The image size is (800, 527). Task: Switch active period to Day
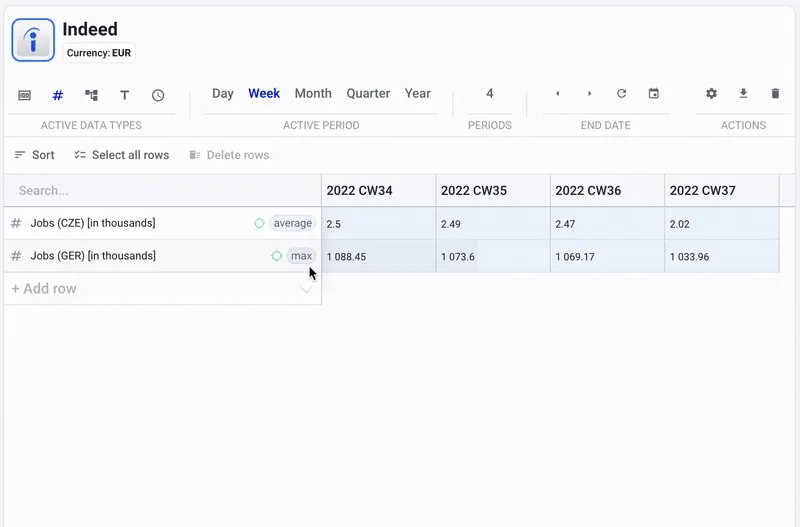click(x=223, y=93)
